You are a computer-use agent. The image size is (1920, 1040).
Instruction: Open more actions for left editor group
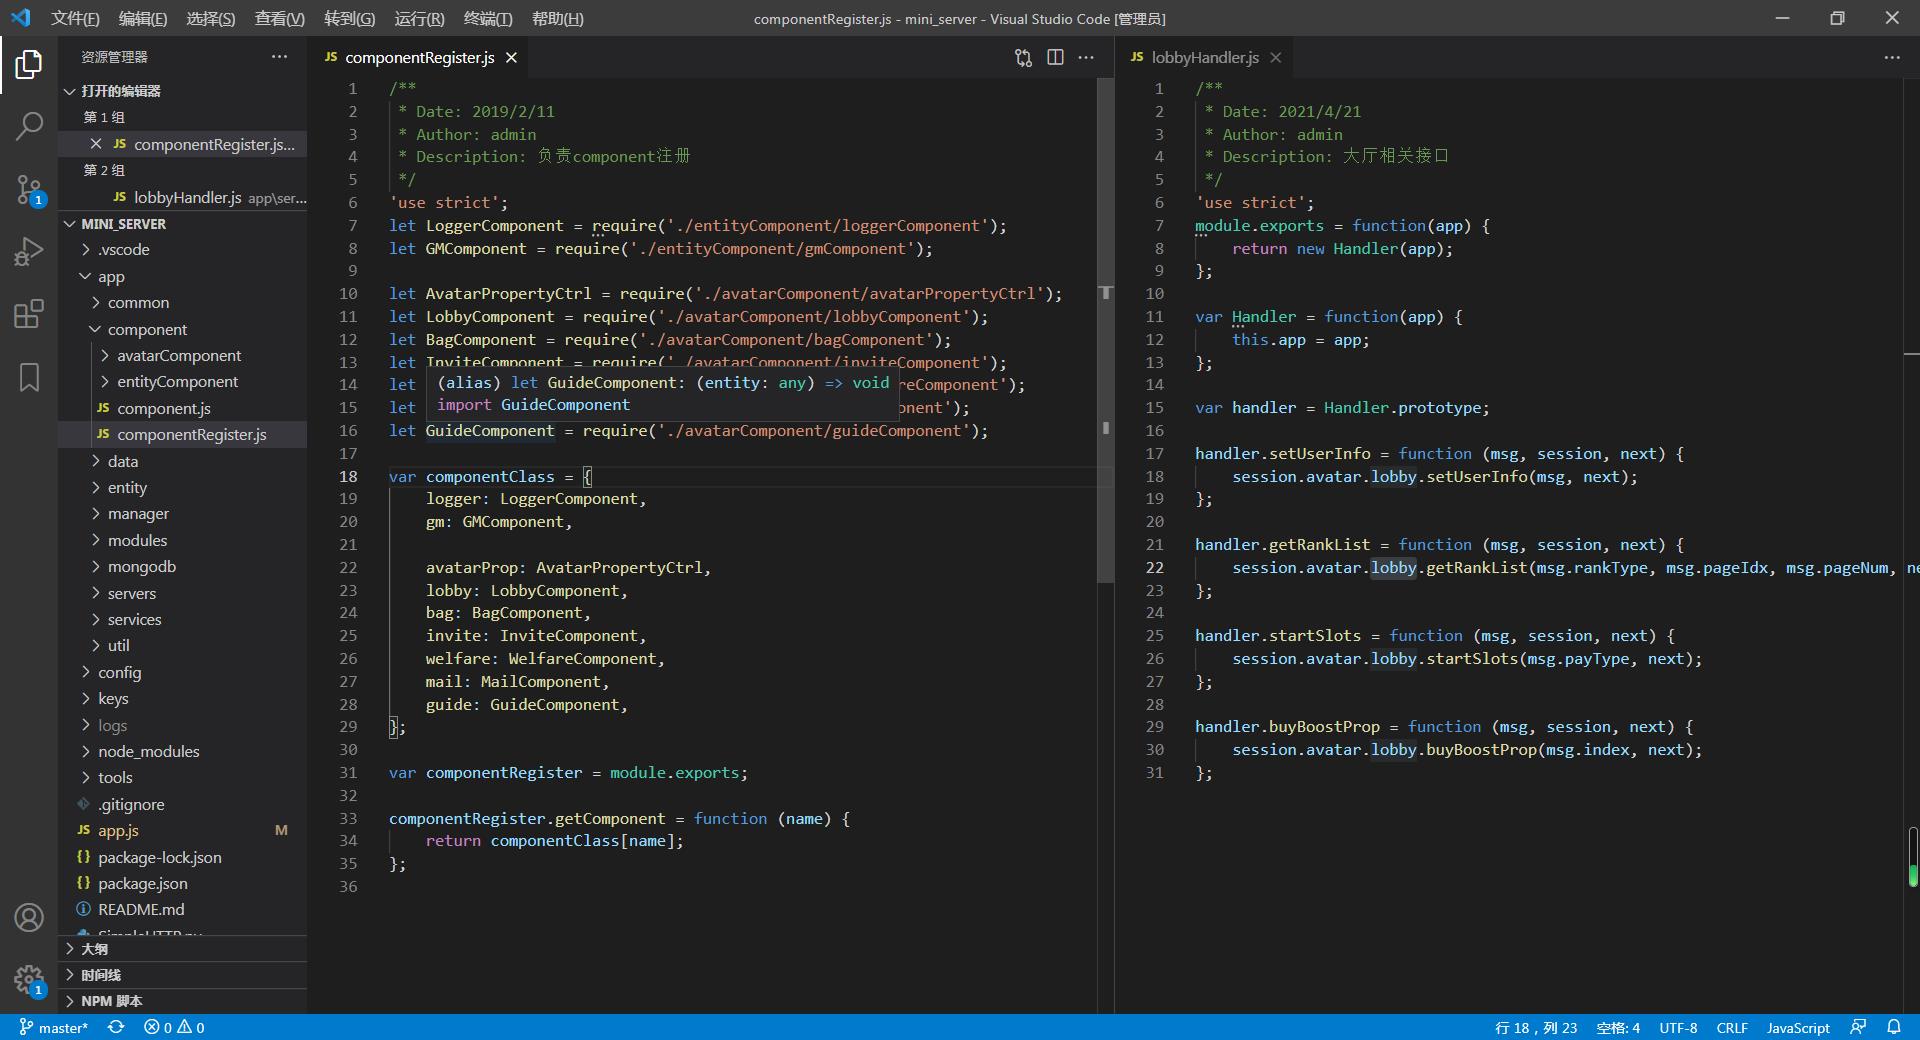[1086, 58]
